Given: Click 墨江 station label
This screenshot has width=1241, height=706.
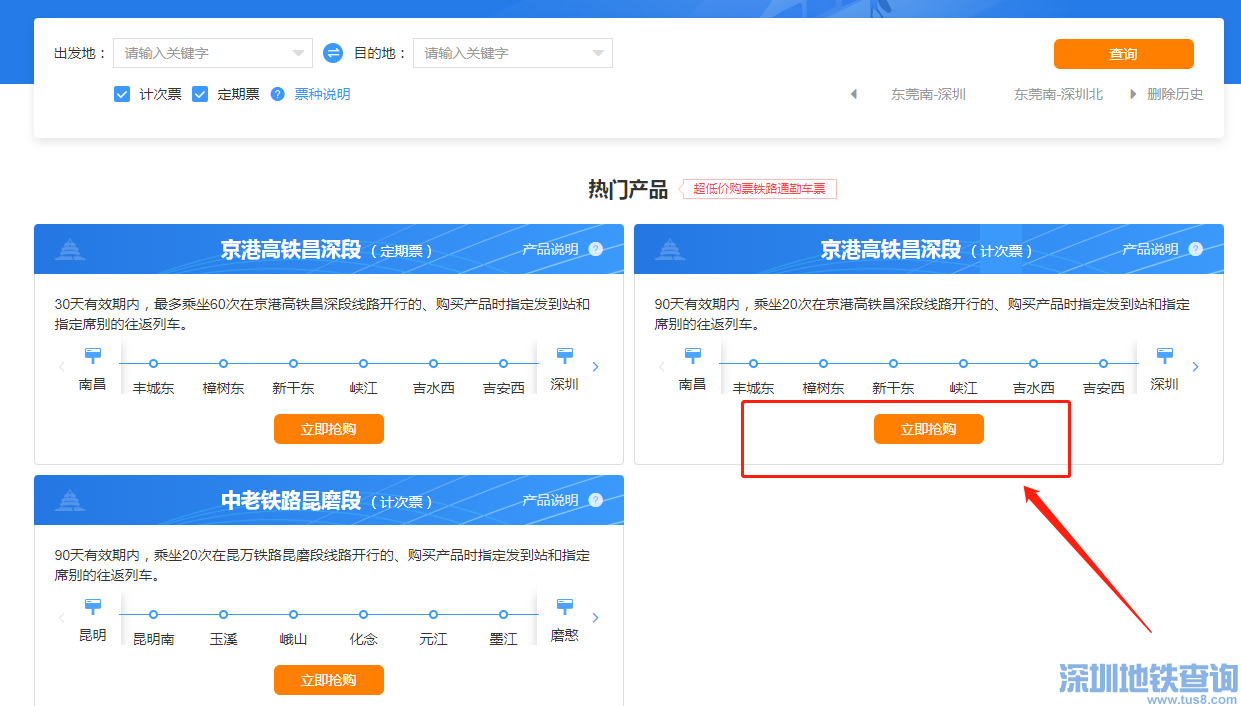Looking at the screenshot, I should point(504,639).
